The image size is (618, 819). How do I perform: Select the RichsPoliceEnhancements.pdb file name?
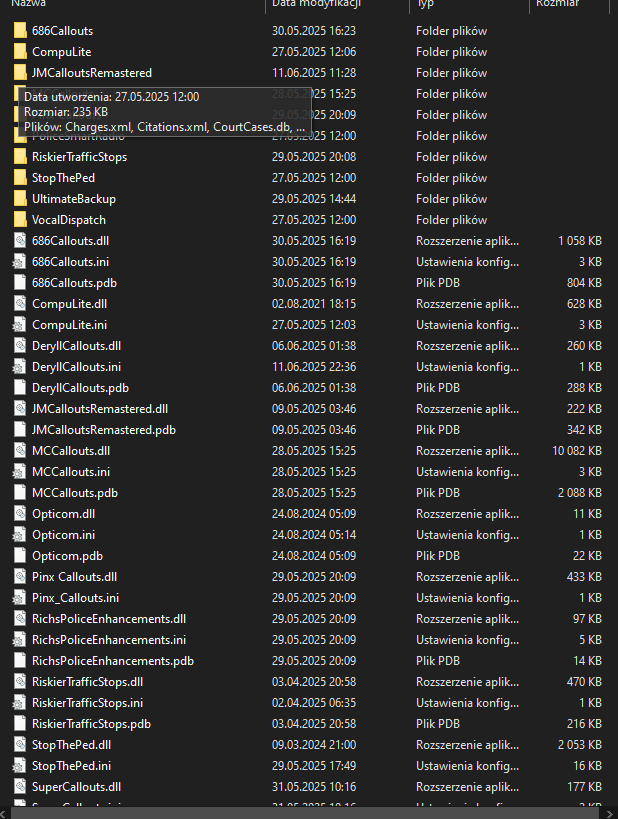[x=113, y=661]
